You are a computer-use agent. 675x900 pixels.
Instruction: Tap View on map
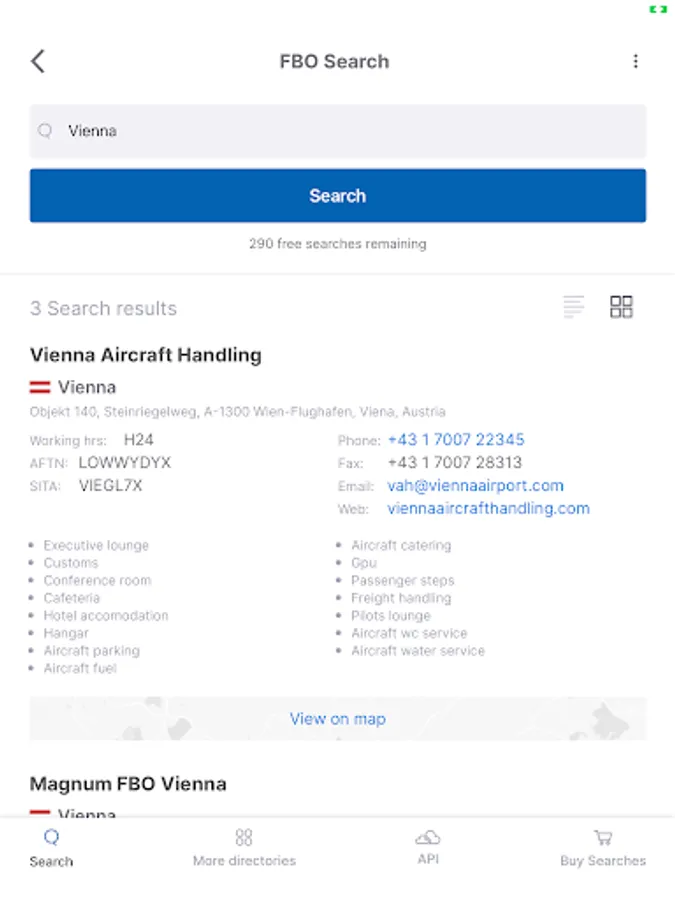coord(338,719)
